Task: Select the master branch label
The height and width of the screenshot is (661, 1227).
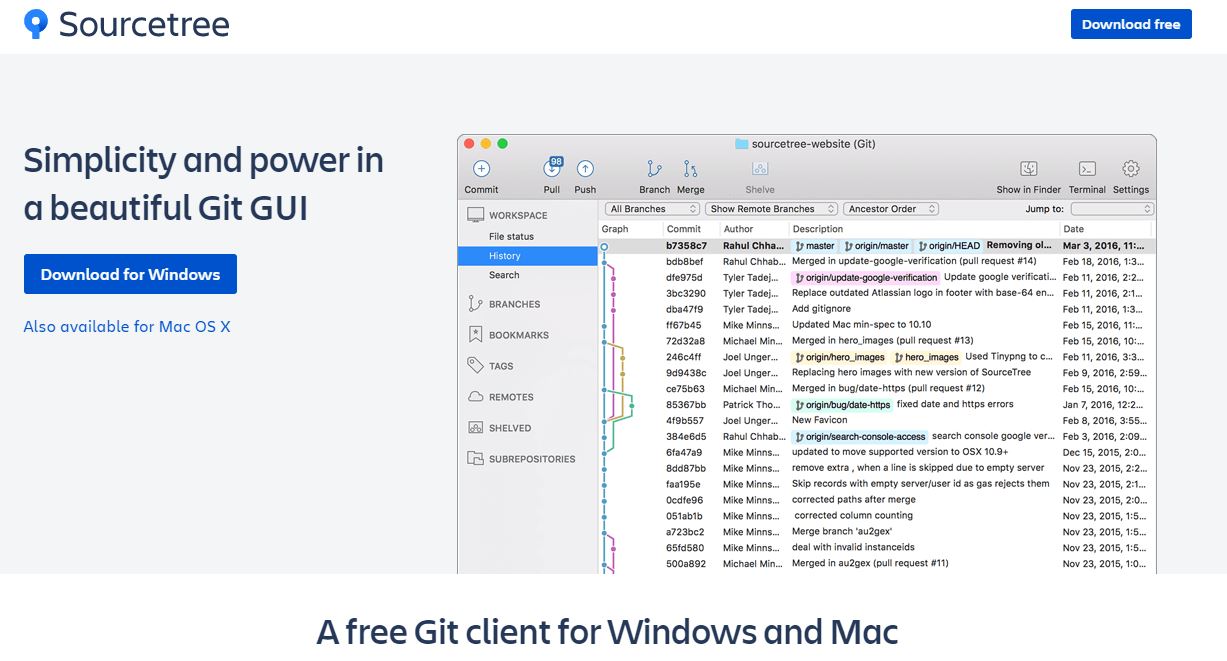Action: click(x=815, y=246)
